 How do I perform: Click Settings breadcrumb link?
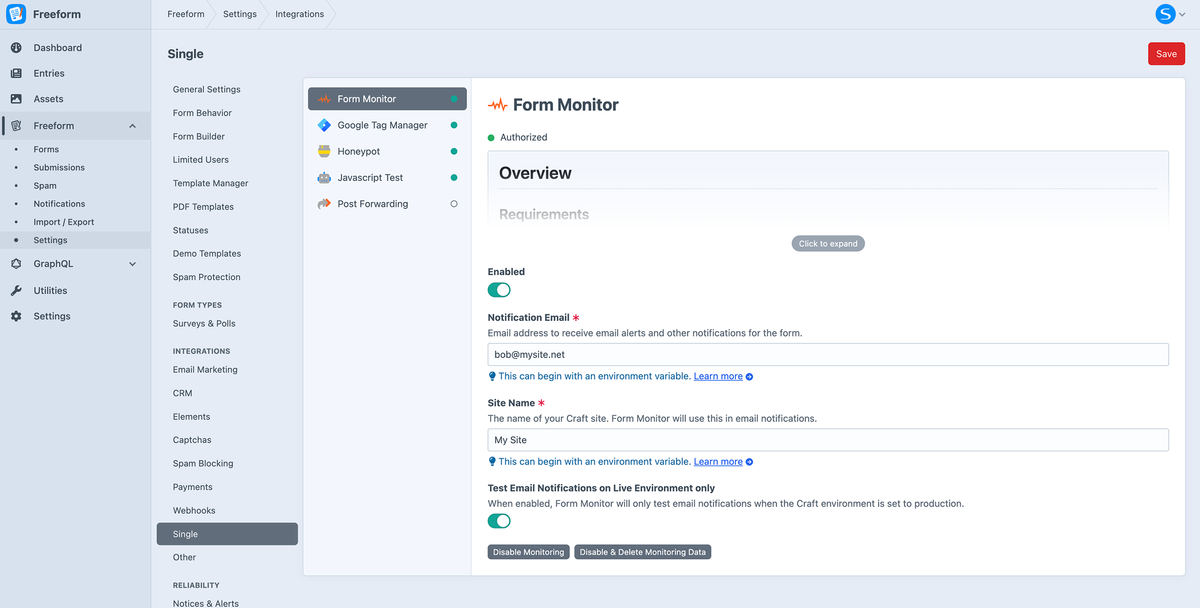(x=239, y=14)
